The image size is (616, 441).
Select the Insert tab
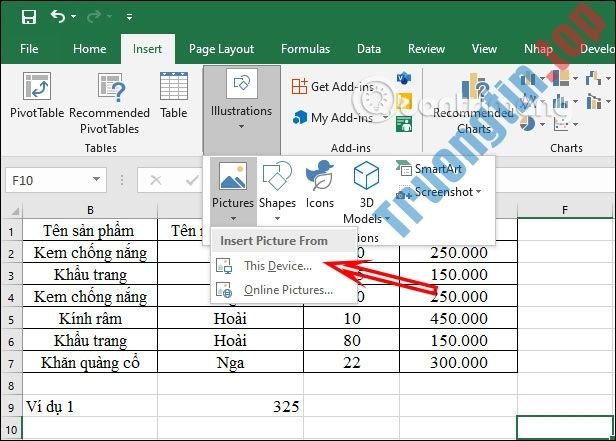[x=147, y=49]
